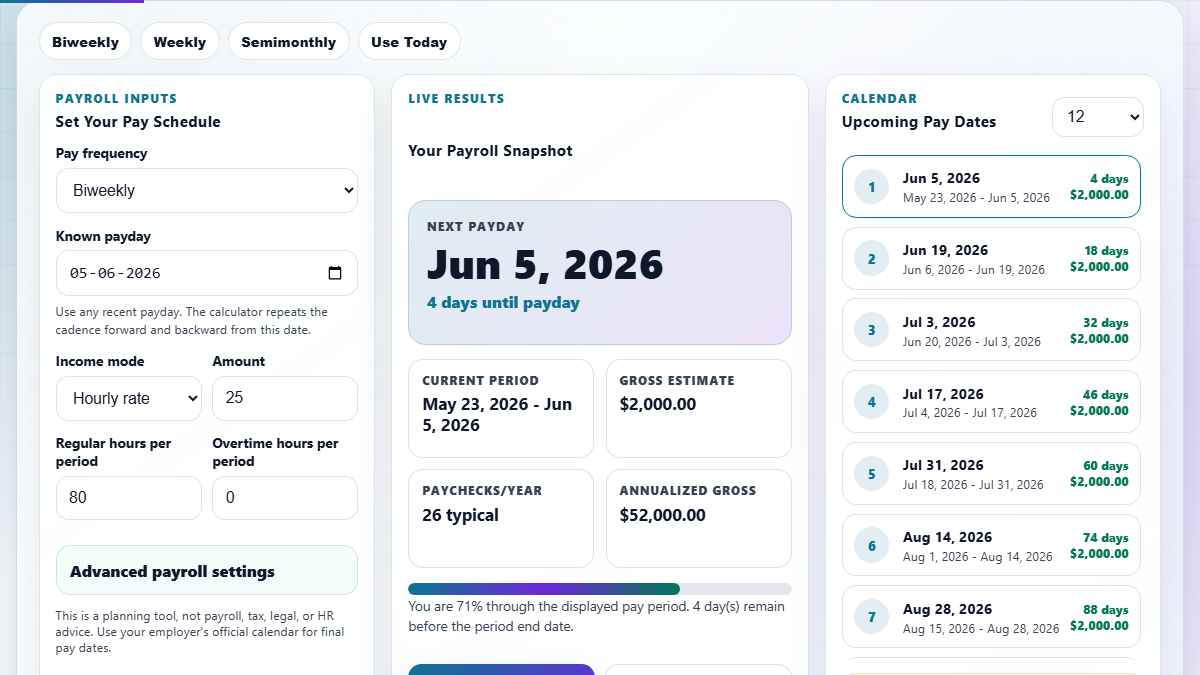Open the Income mode dropdown
1200x675 pixels.
(x=129, y=398)
